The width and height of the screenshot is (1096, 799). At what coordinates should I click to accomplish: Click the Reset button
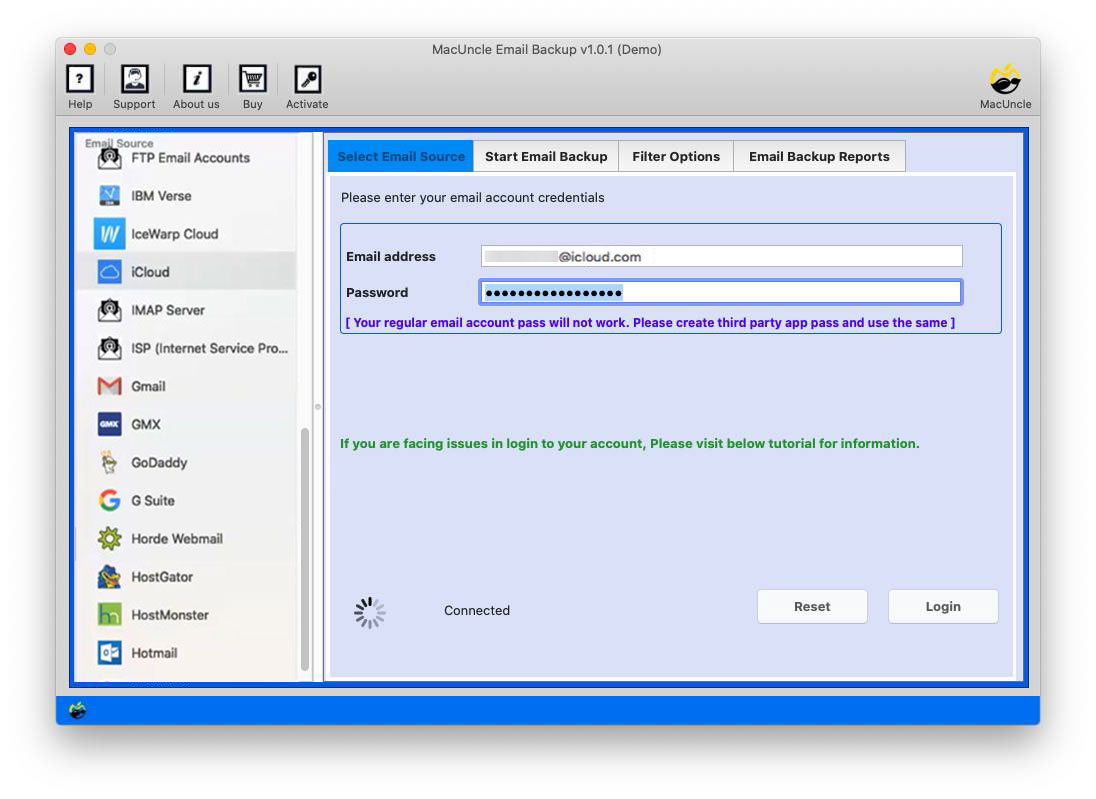pyautogui.click(x=812, y=606)
